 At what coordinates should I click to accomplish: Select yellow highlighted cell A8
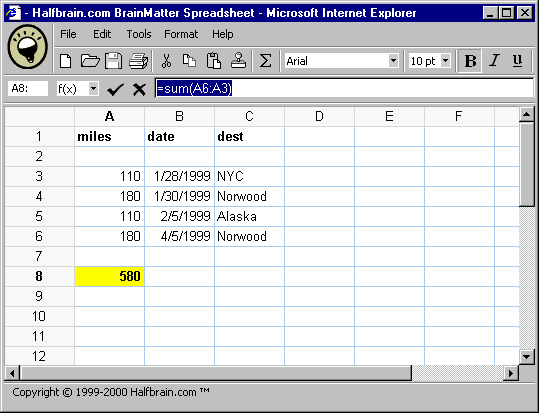pos(109,276)
